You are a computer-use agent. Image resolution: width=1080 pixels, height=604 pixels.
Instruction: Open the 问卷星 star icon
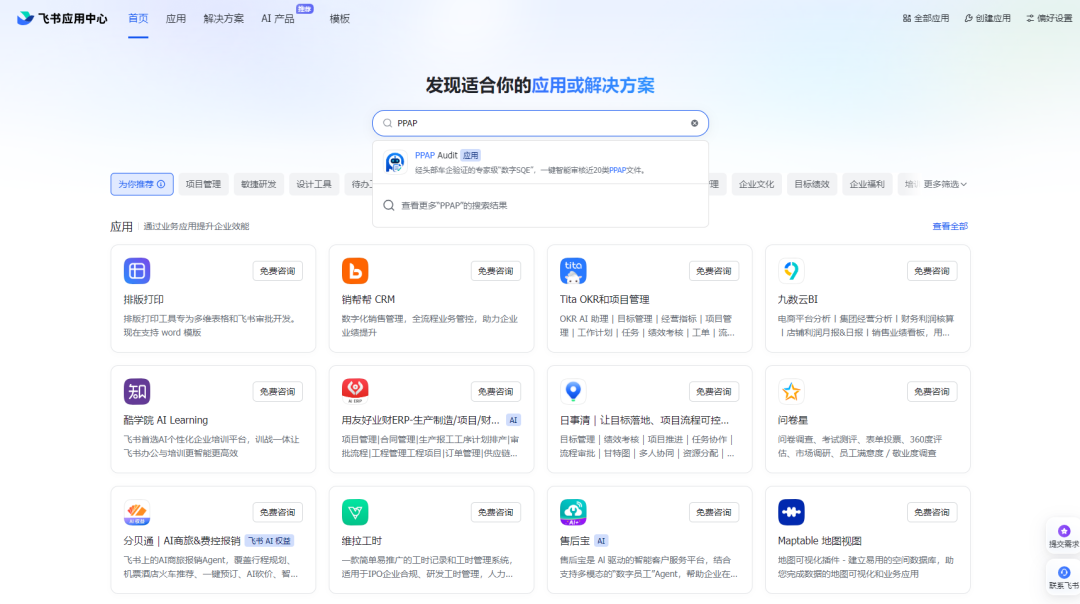coord(791,391)
